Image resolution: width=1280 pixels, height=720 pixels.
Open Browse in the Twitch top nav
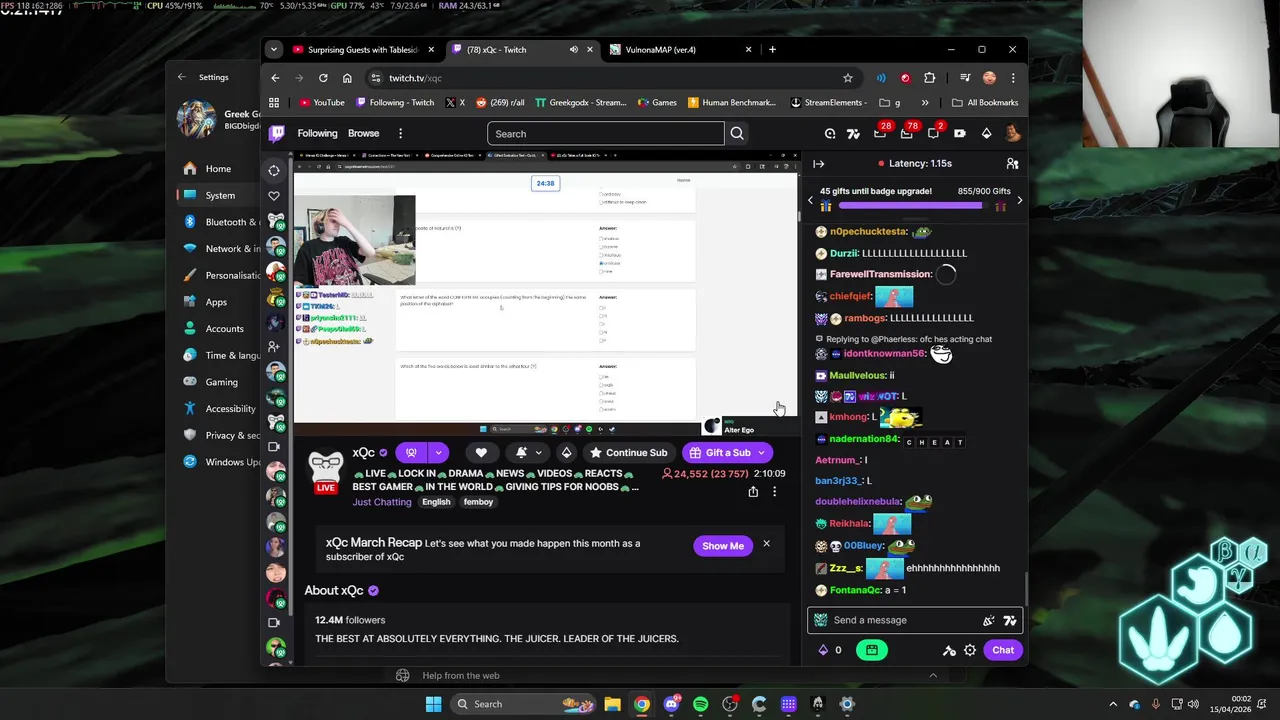tap(363, 134)
